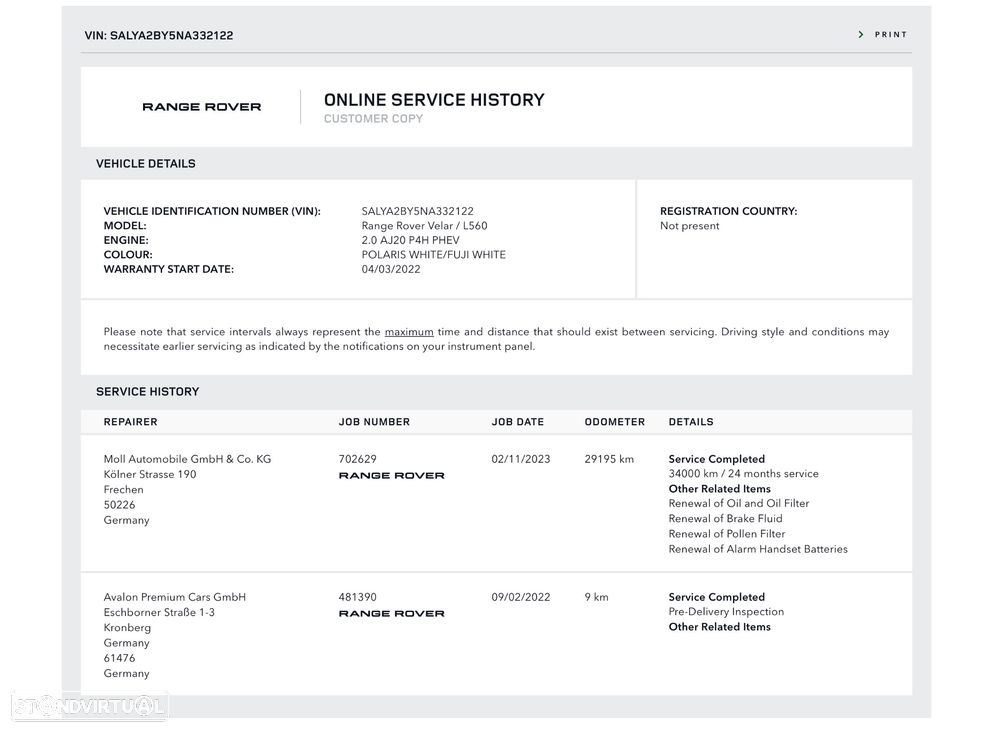Screen dimensions: 1000x732
Task: Click the Repairer column header
Action: pyautogui.click(x=130, y=422)
